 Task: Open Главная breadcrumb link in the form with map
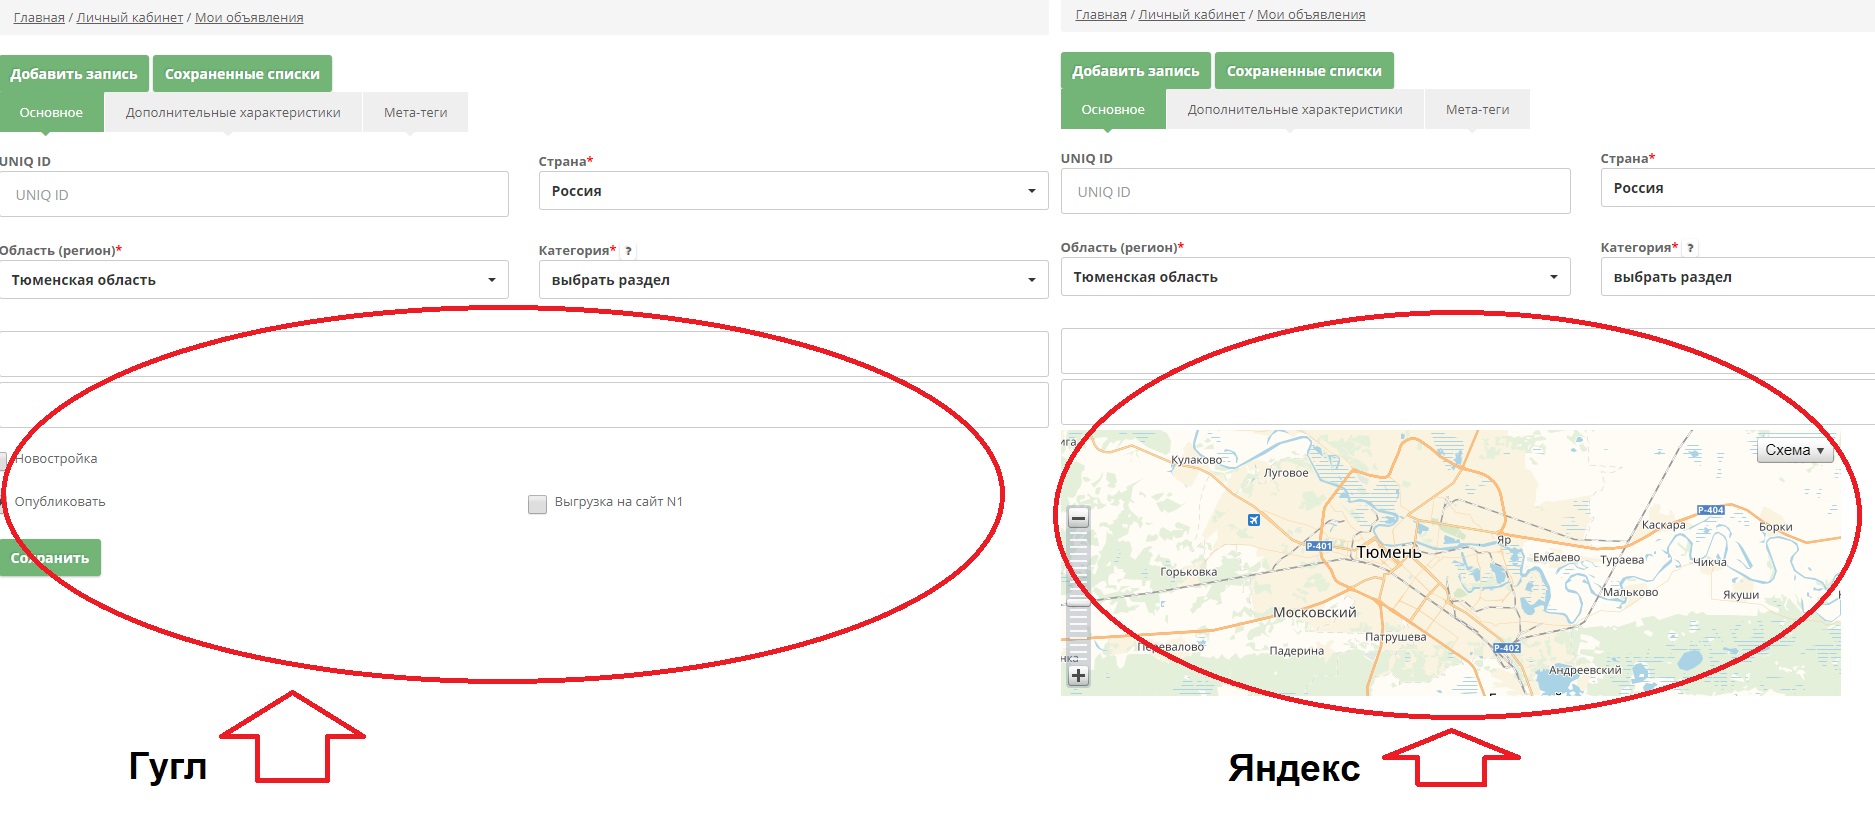point(1101,15)
